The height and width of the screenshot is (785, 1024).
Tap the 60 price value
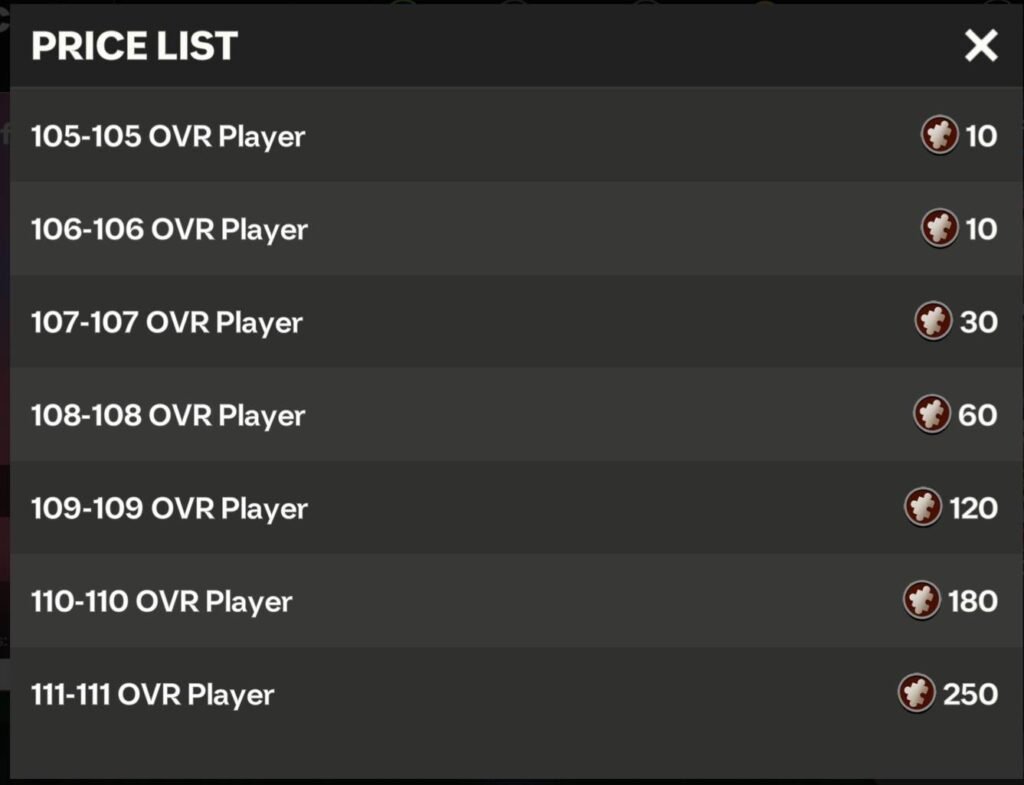pyautogui.click(x=977, y=415)
